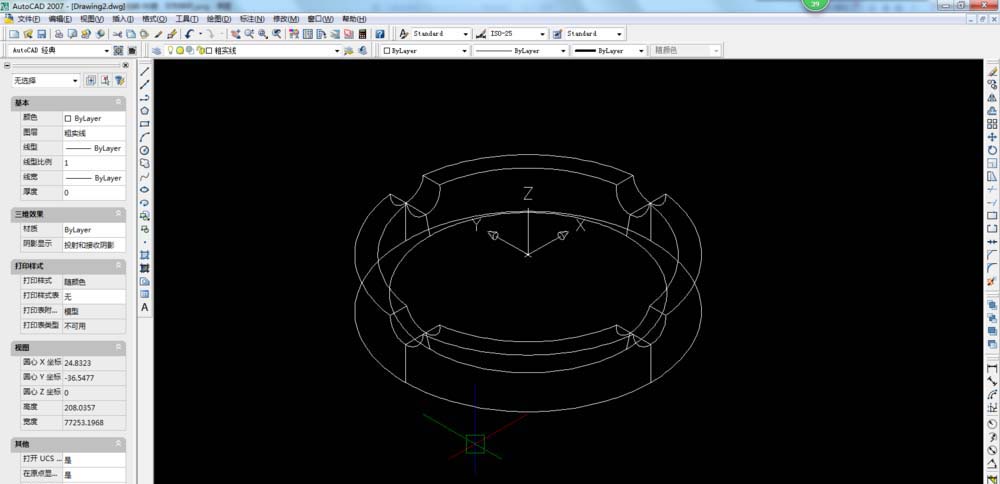1000x484 pixels.
Task: Click the Undo arrow icon
Action: pos(189,34)
